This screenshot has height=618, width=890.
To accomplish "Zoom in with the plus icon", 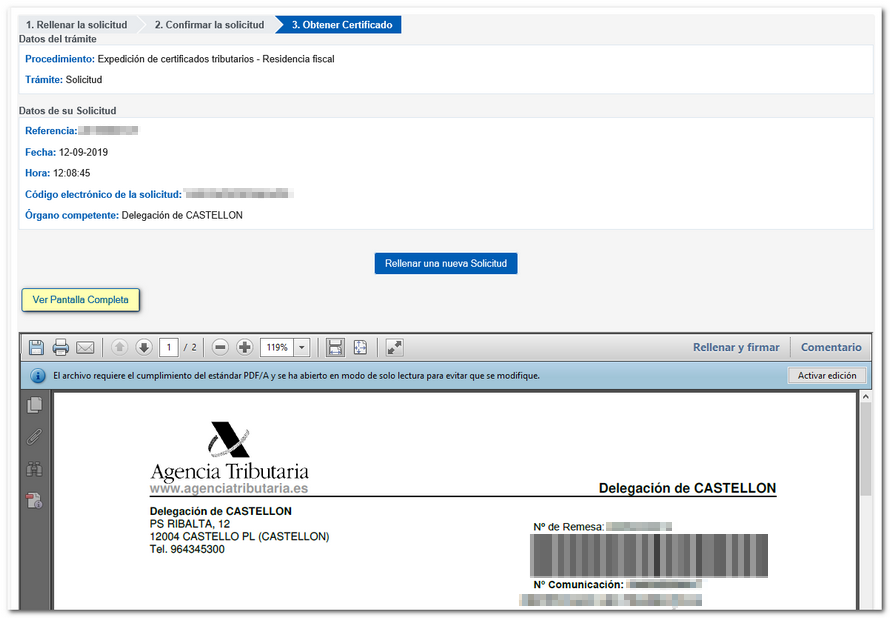I will [x=245, y=347].
